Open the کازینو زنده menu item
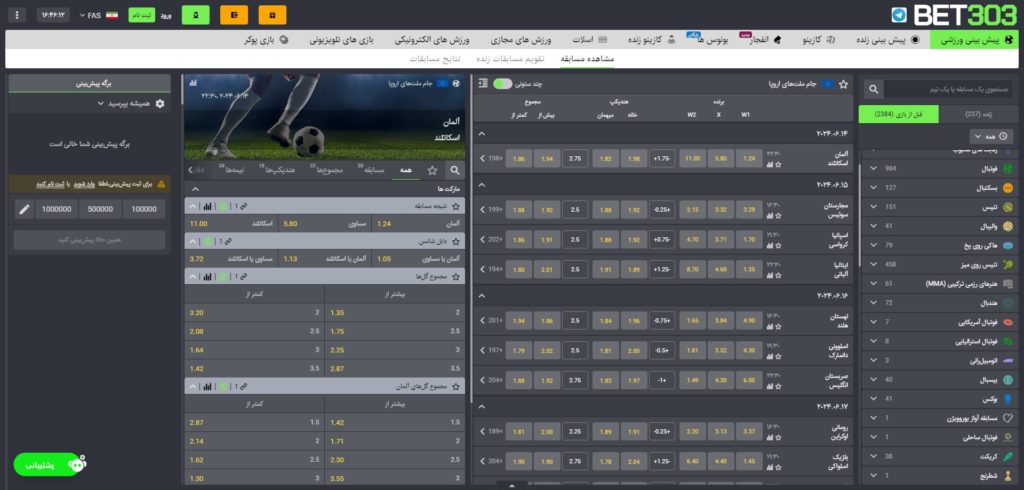The image size is (1024, 490). [644, 40]
